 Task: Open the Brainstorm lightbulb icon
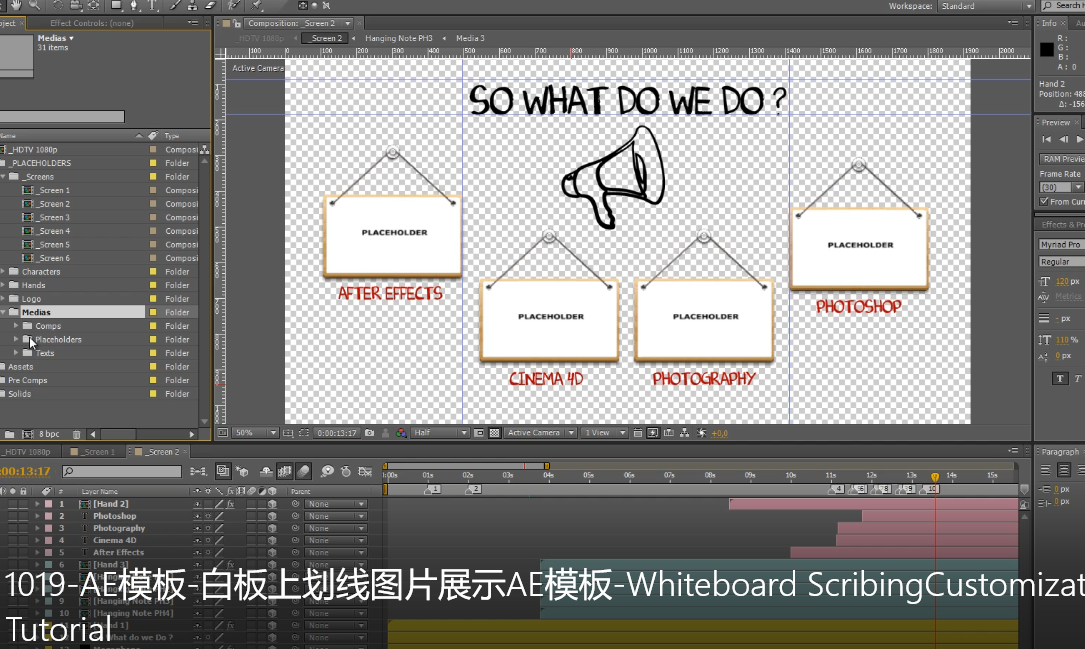tap(327, 471)
